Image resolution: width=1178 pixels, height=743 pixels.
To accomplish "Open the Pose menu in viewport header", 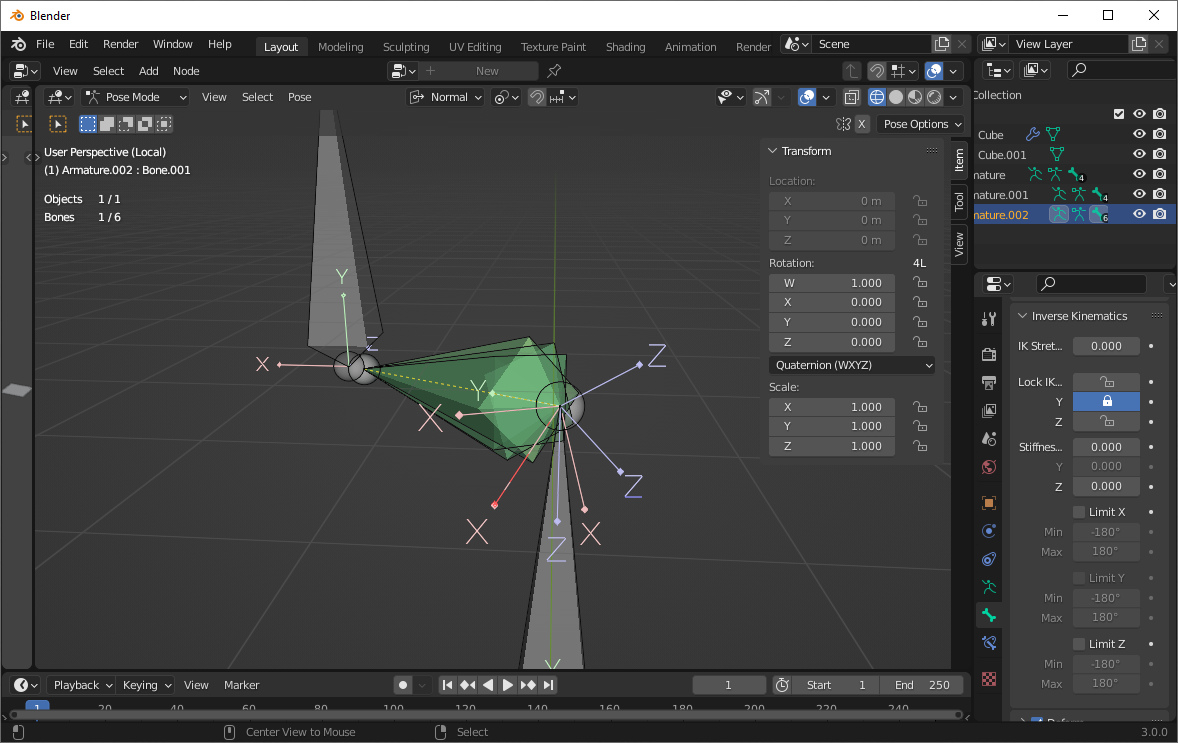I will pyautogui.click(x=299, y=97).
